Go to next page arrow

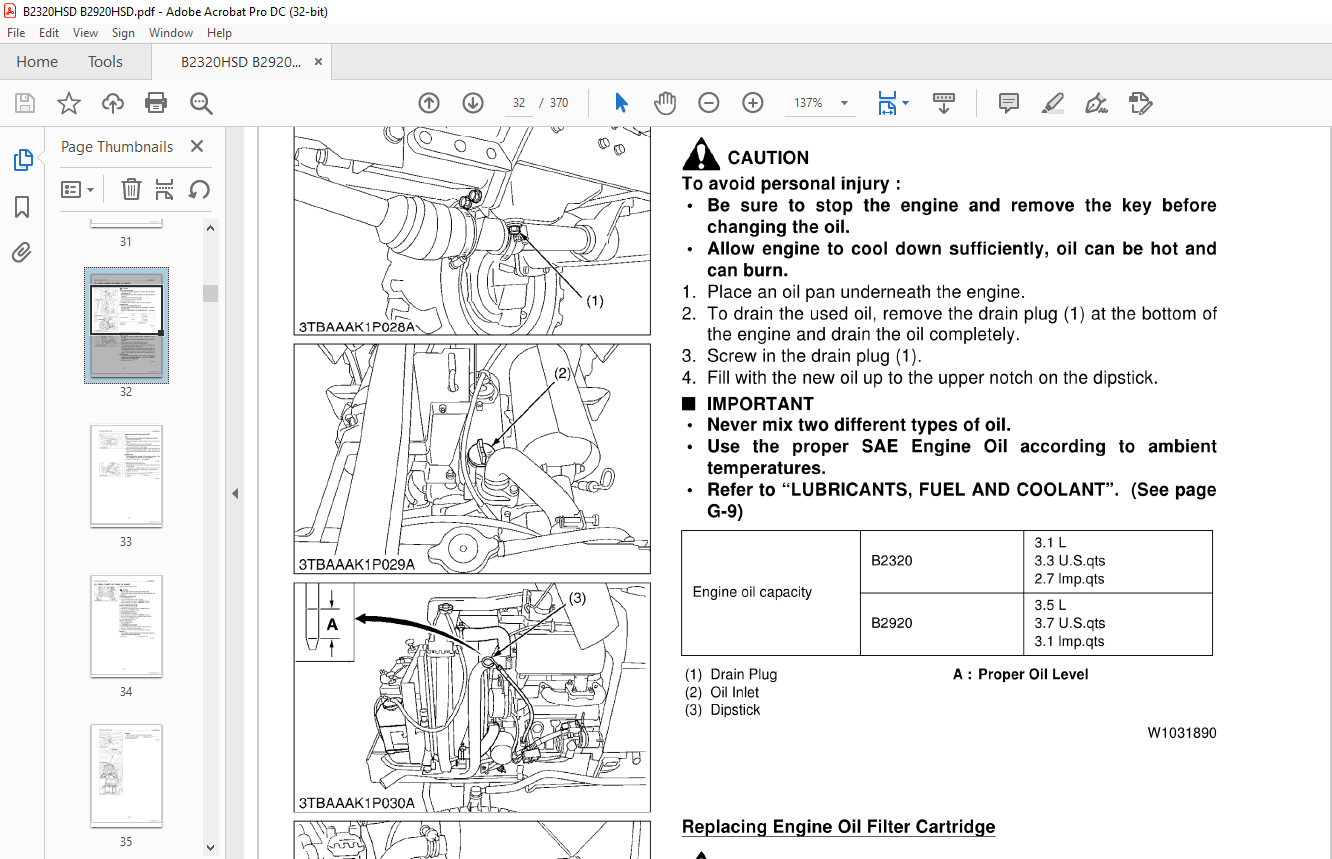point(473,103)
